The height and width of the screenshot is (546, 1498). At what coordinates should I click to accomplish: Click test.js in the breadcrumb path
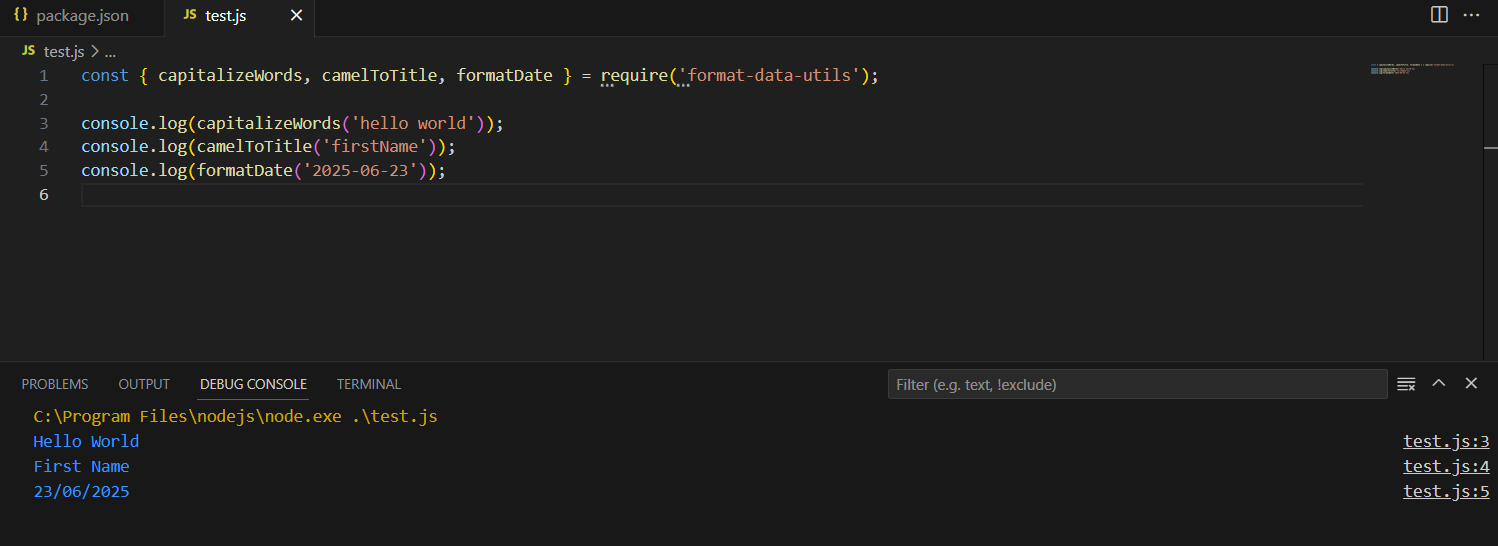(64, 51)
